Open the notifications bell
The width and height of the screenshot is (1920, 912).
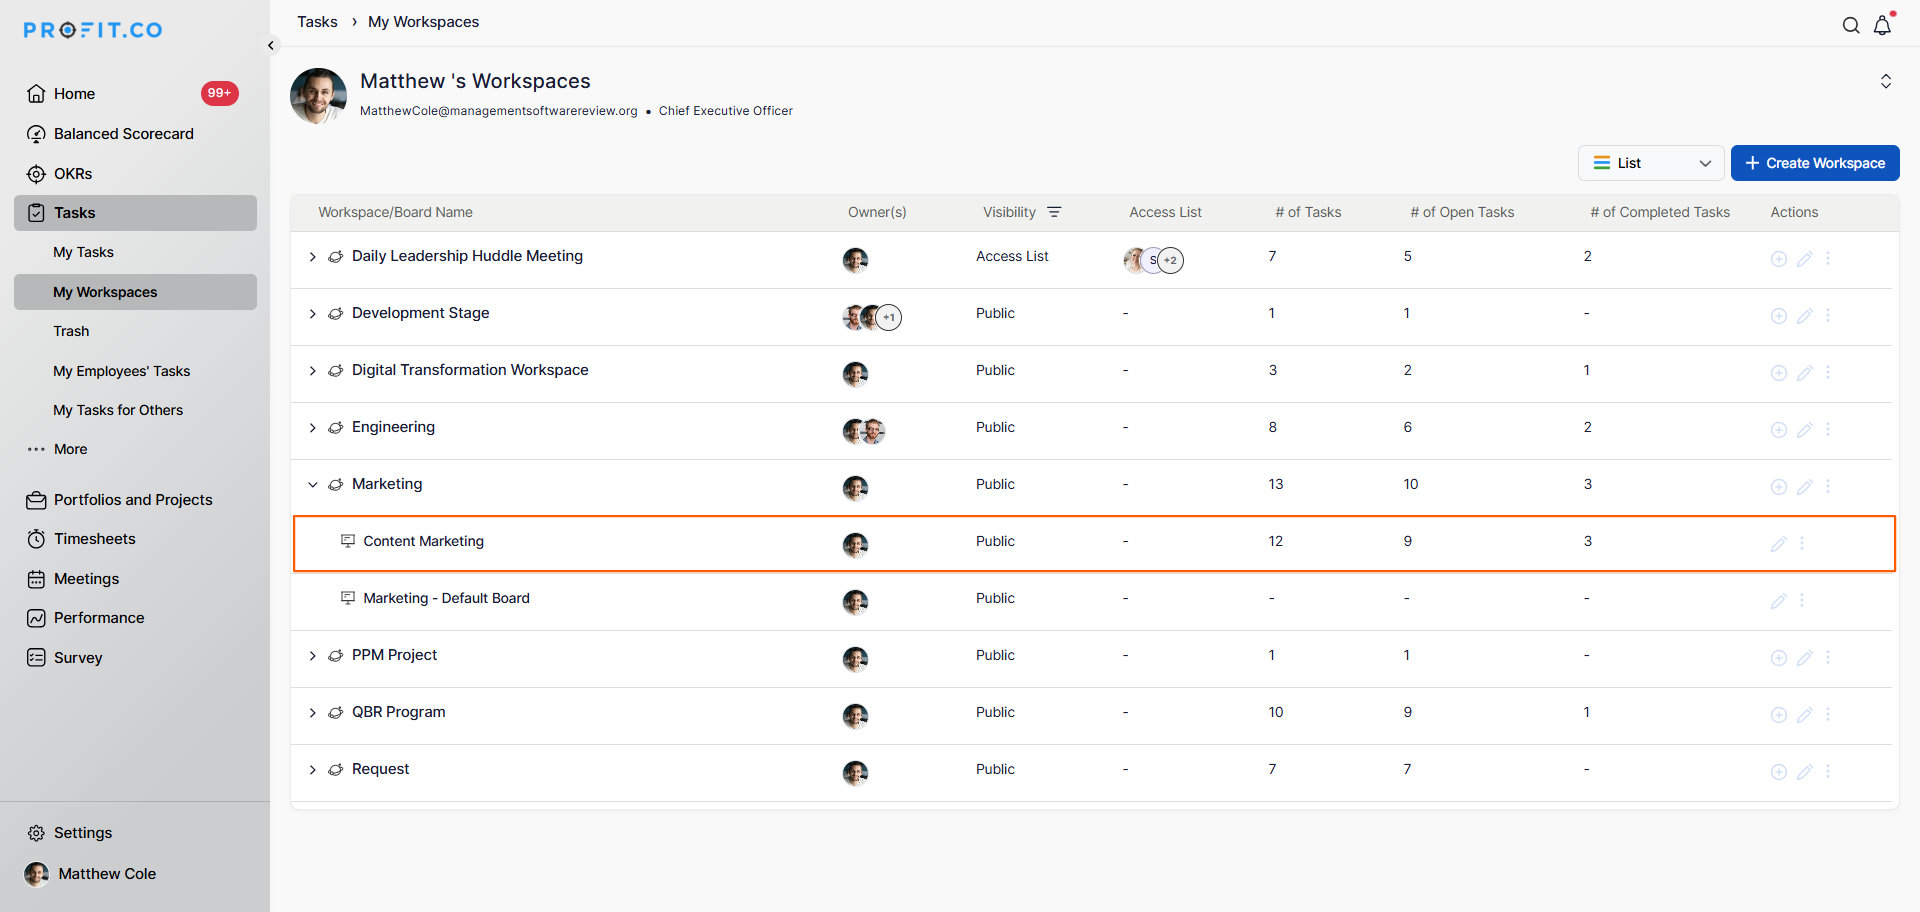click(x=1882, y=26)
